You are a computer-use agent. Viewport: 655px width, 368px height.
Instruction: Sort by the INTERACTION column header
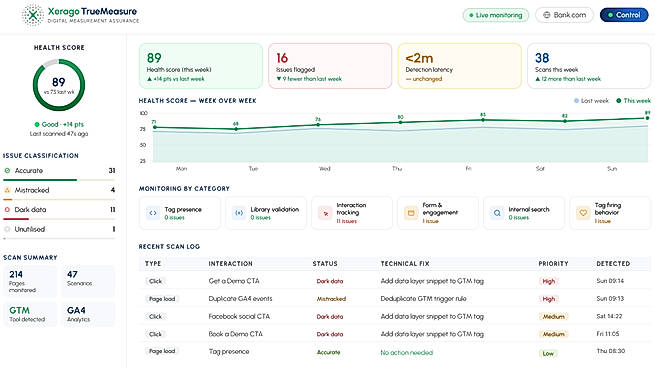coord(231,264)
